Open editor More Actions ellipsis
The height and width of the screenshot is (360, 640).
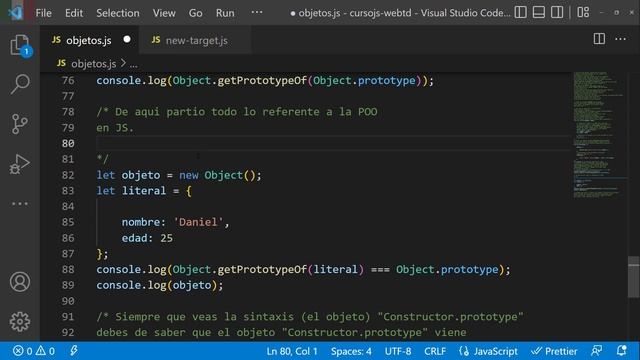pyautogui.click(x=620, y=39)
